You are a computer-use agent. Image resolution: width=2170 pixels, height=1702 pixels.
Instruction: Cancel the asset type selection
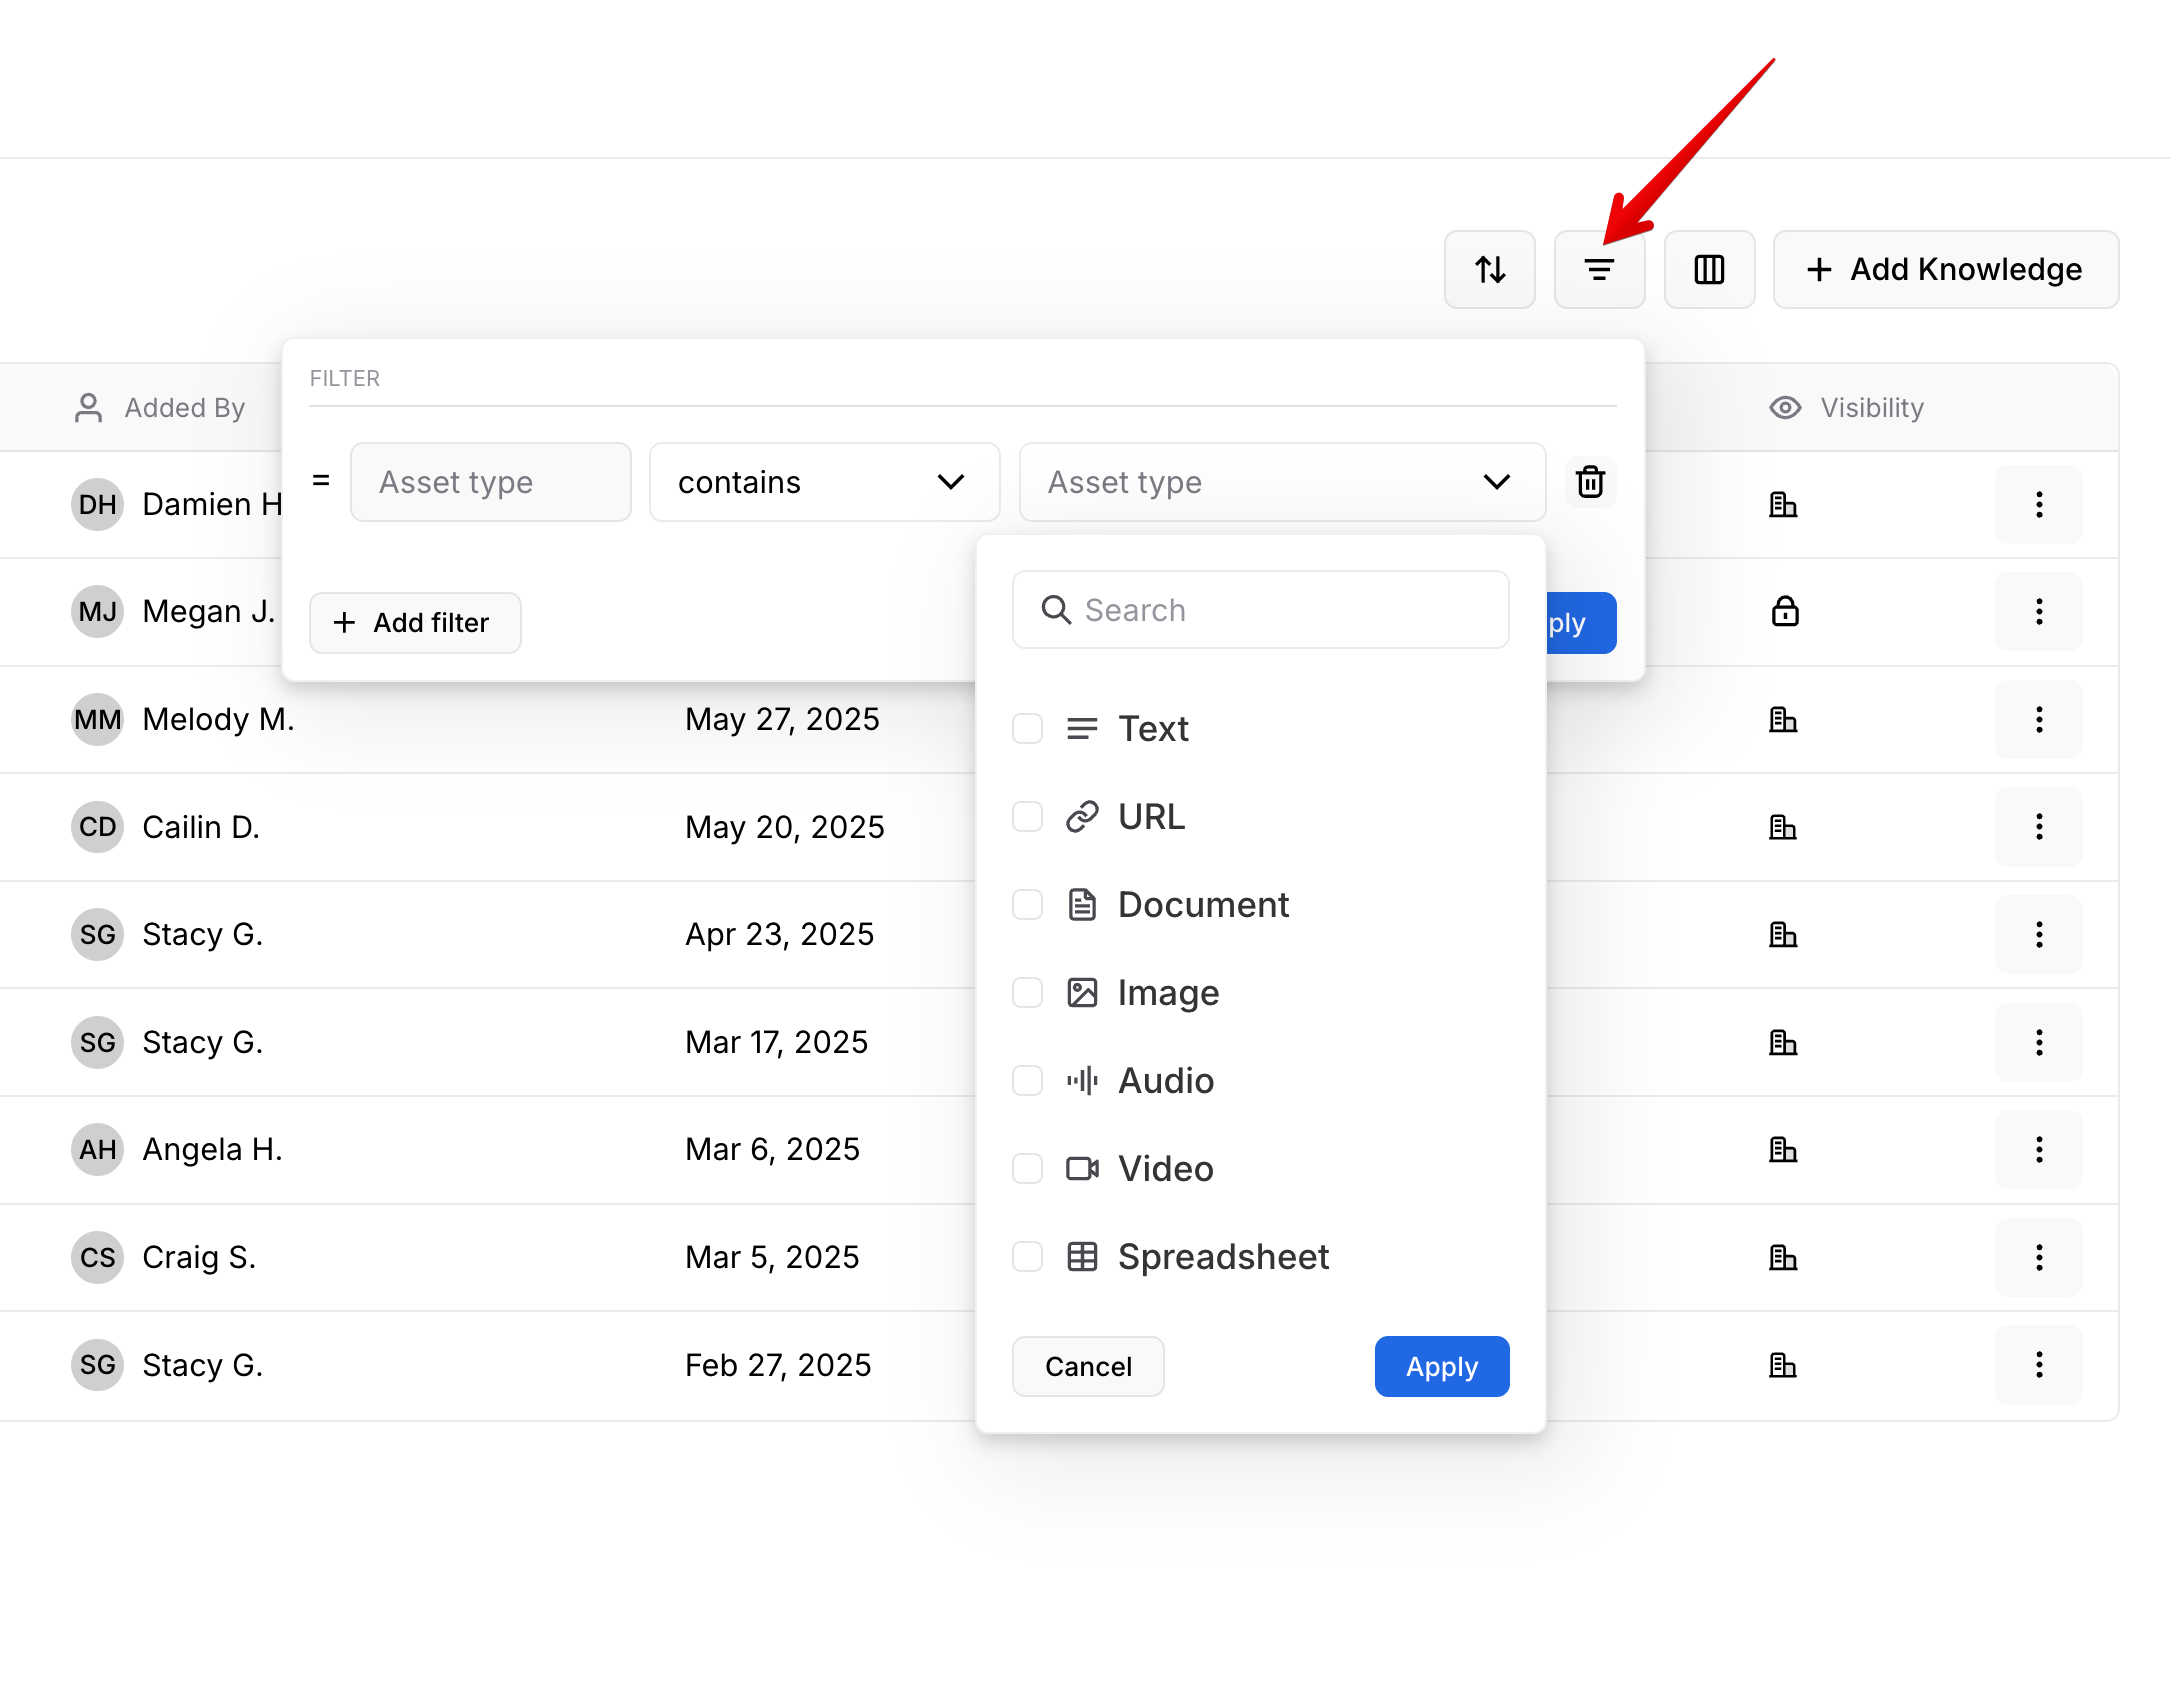[1088, 1366]
